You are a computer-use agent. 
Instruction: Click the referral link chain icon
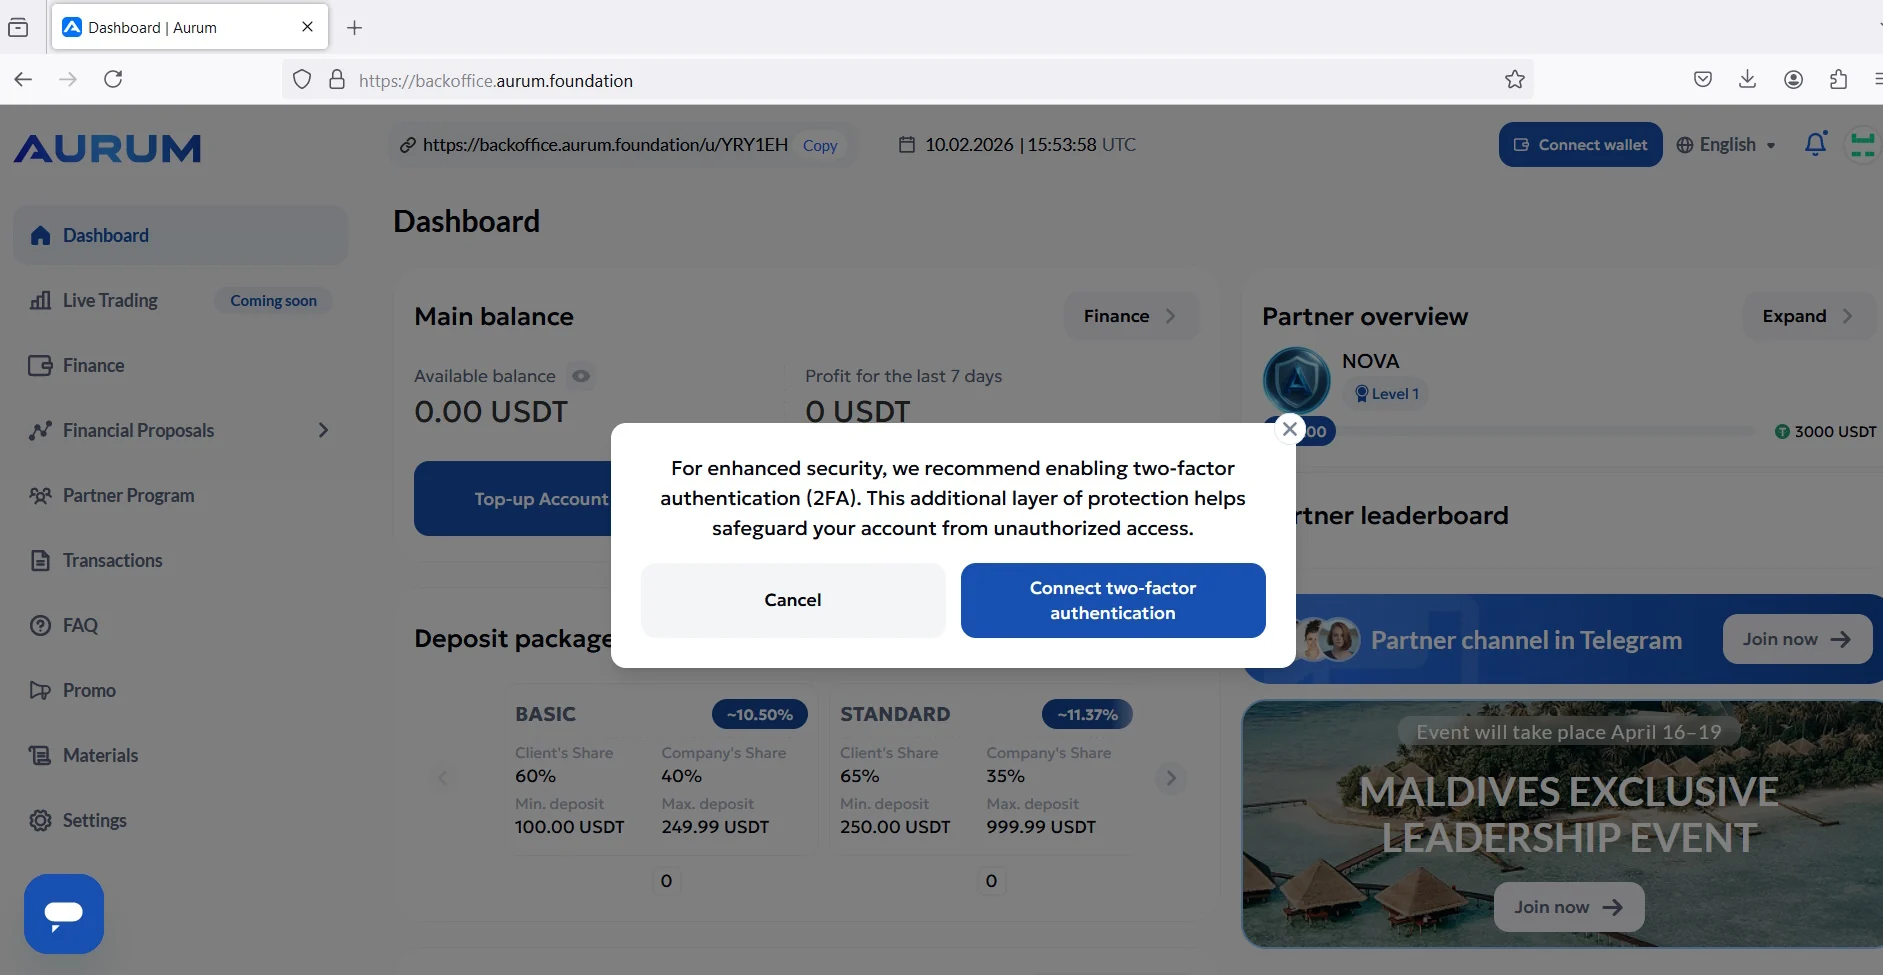click(408, 145)
